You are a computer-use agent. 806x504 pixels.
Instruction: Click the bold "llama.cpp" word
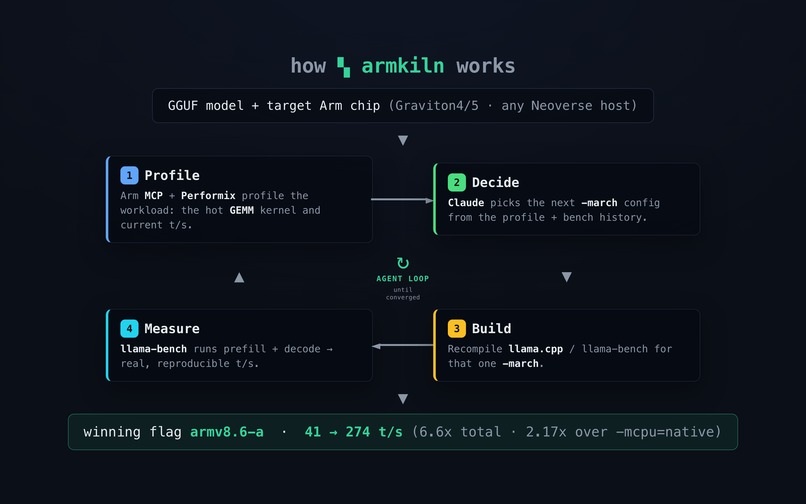point(536,349)
